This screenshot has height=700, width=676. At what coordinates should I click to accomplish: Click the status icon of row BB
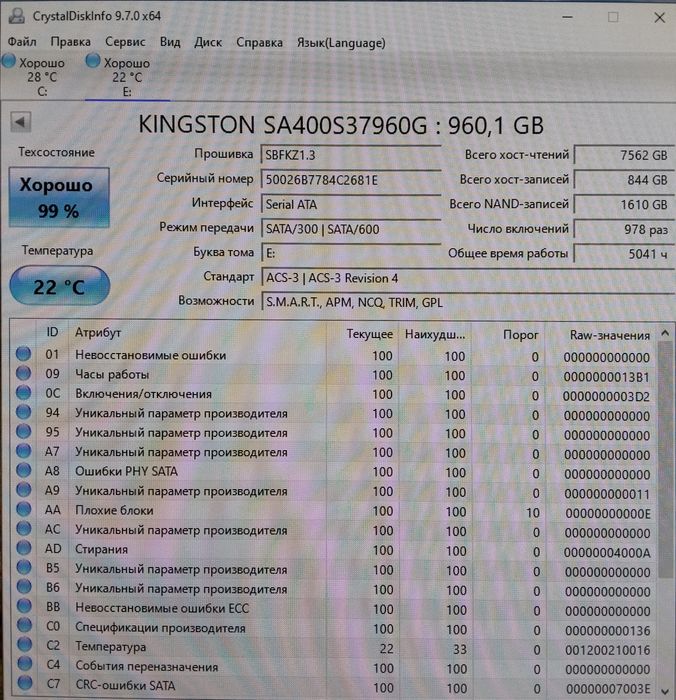[24, 606]
